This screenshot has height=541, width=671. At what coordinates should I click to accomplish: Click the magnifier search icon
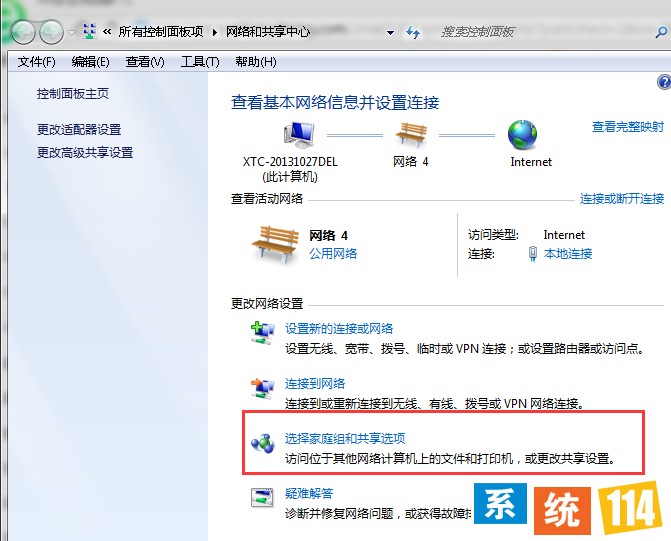[x=661, y=33]
